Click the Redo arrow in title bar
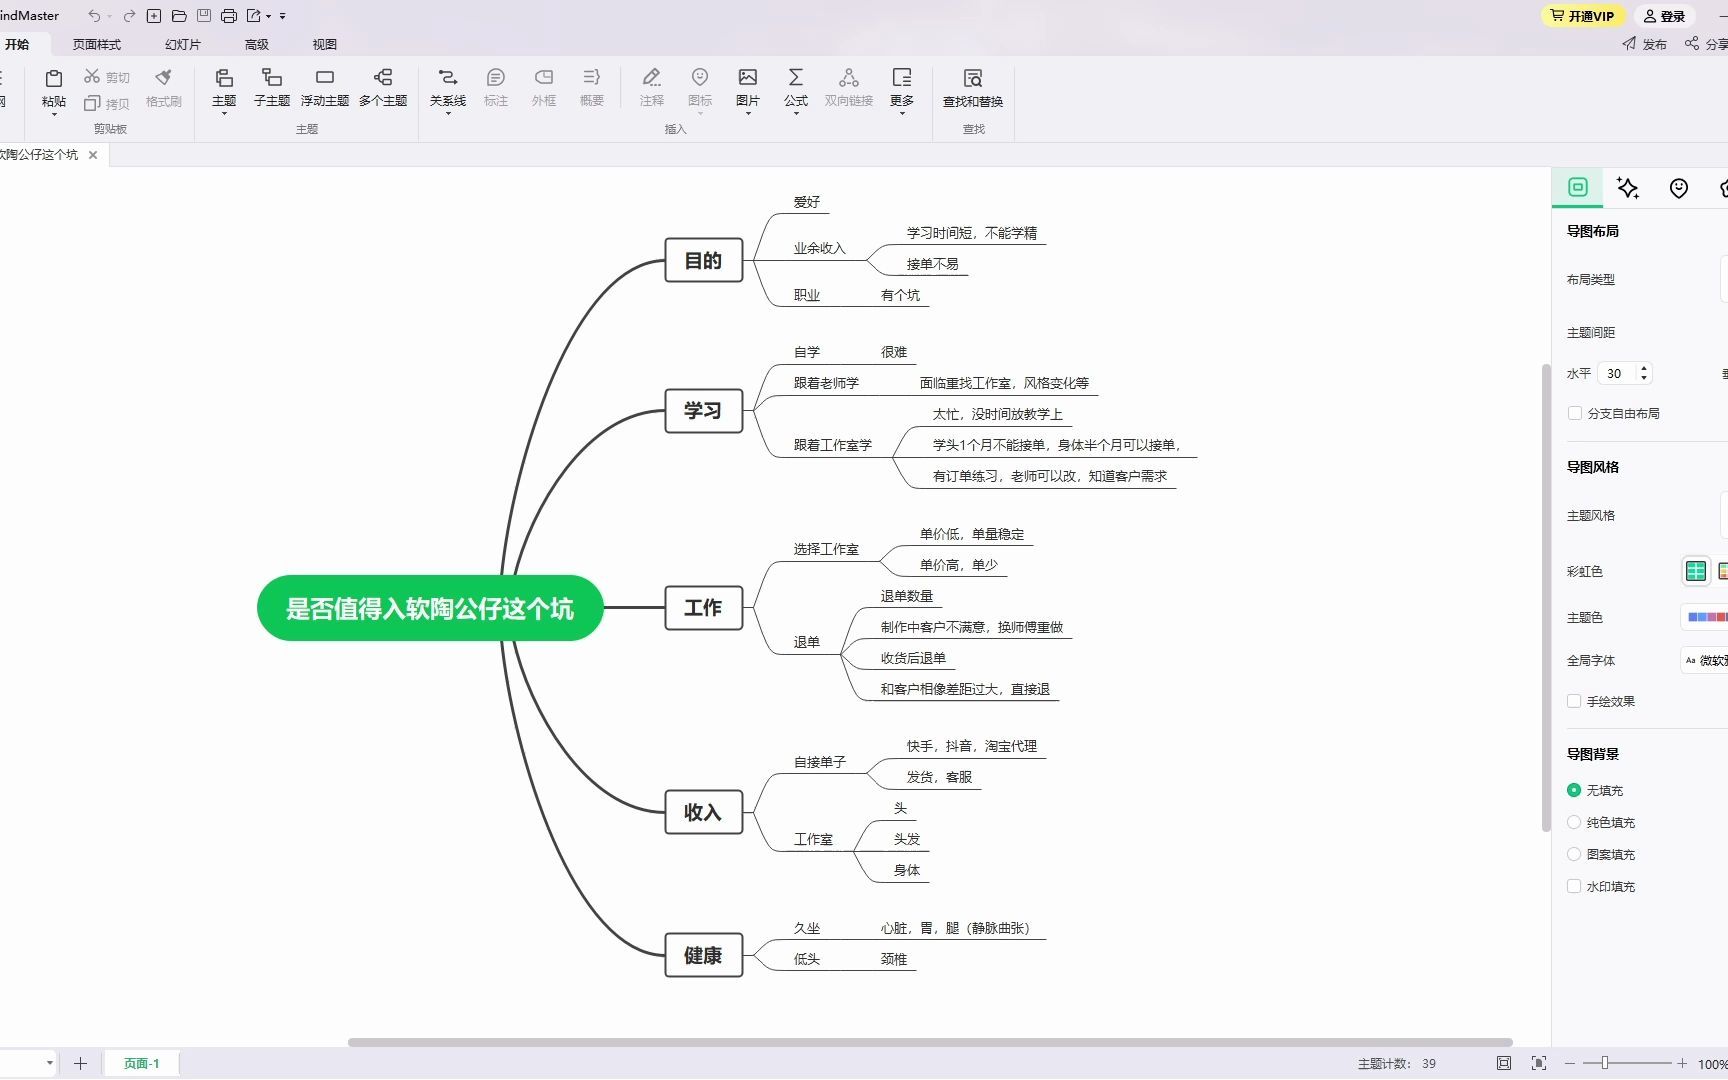This screenshot has height=1080, width=1728. pyautogui.click(x=129, y=16)
